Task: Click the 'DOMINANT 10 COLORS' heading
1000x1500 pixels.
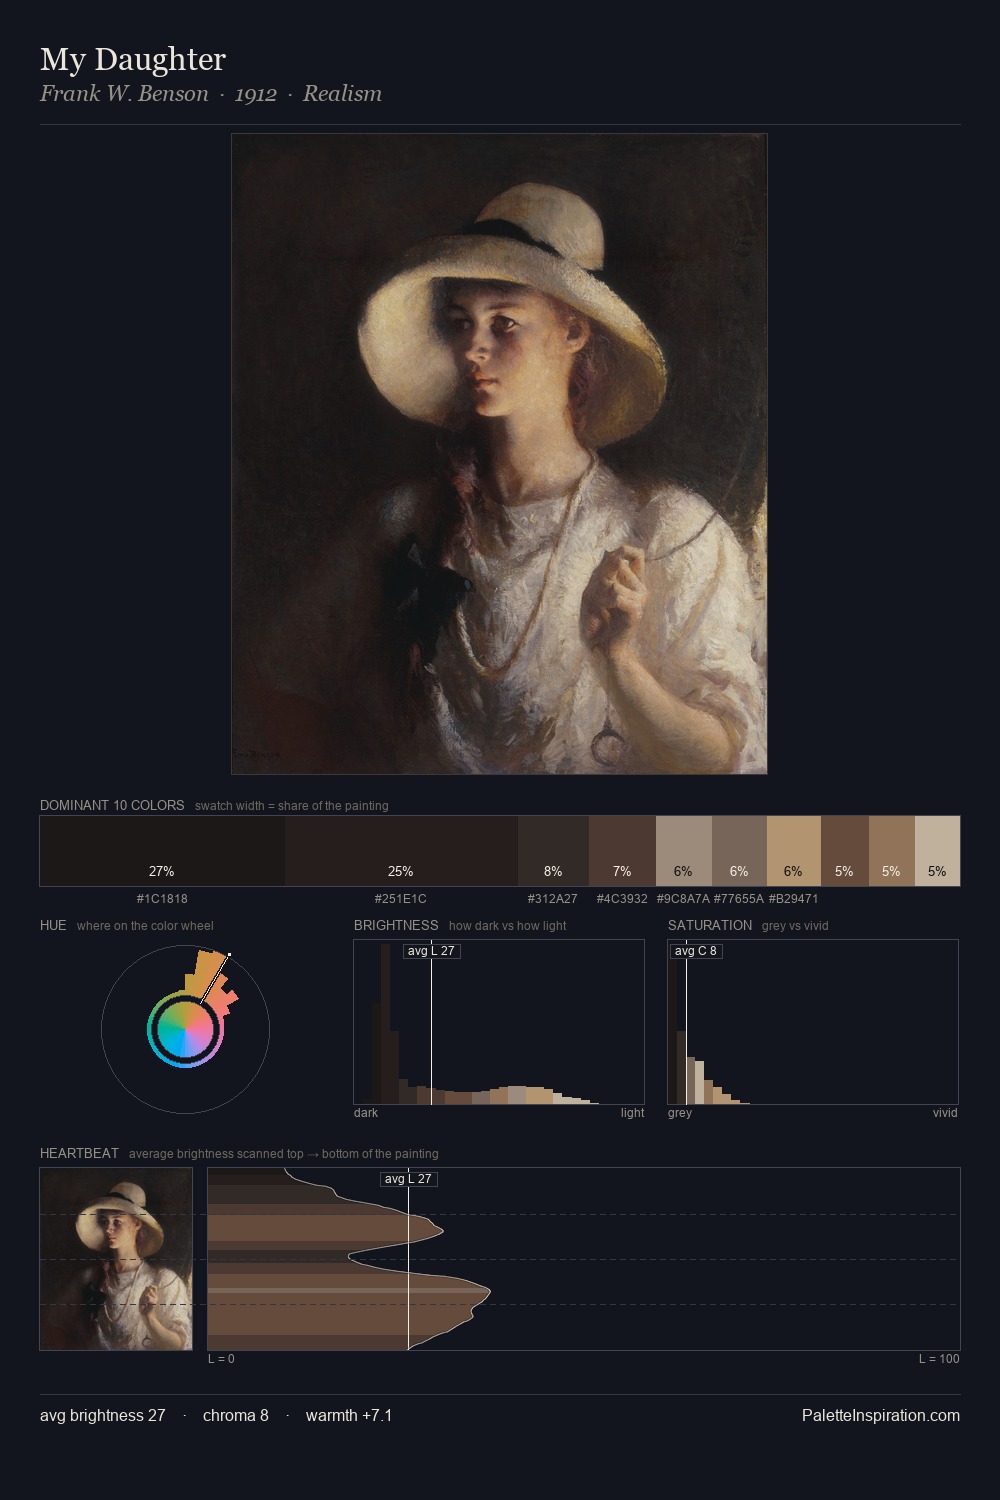Action: tap(112, 805)
